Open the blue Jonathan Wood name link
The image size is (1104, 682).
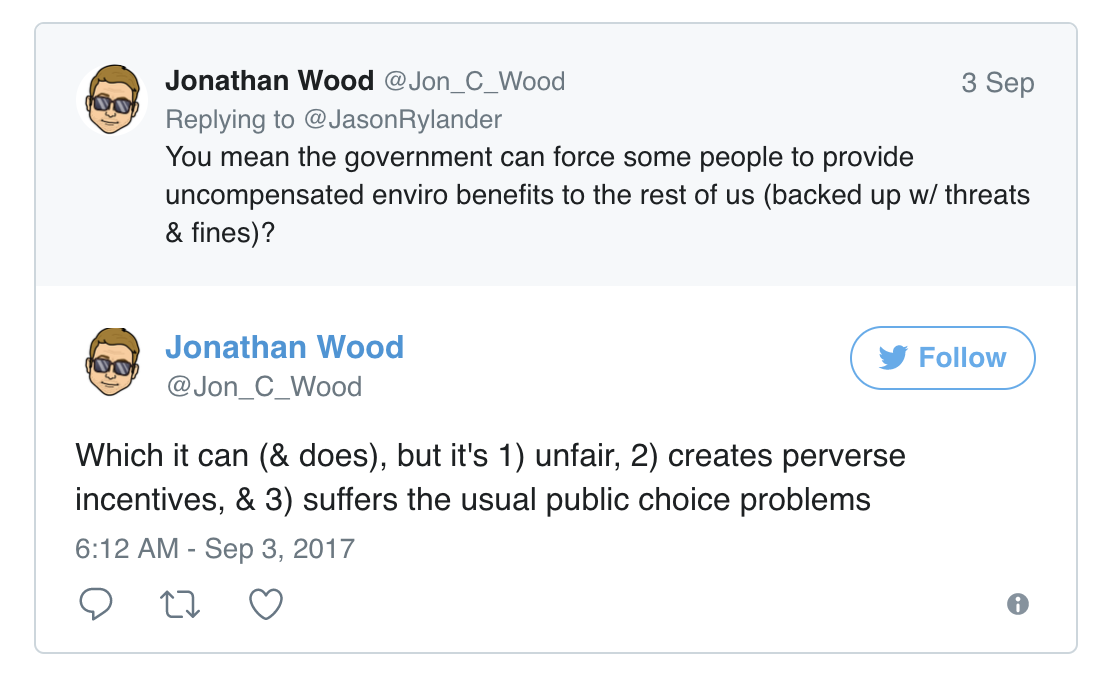click(x=284, y=347)
